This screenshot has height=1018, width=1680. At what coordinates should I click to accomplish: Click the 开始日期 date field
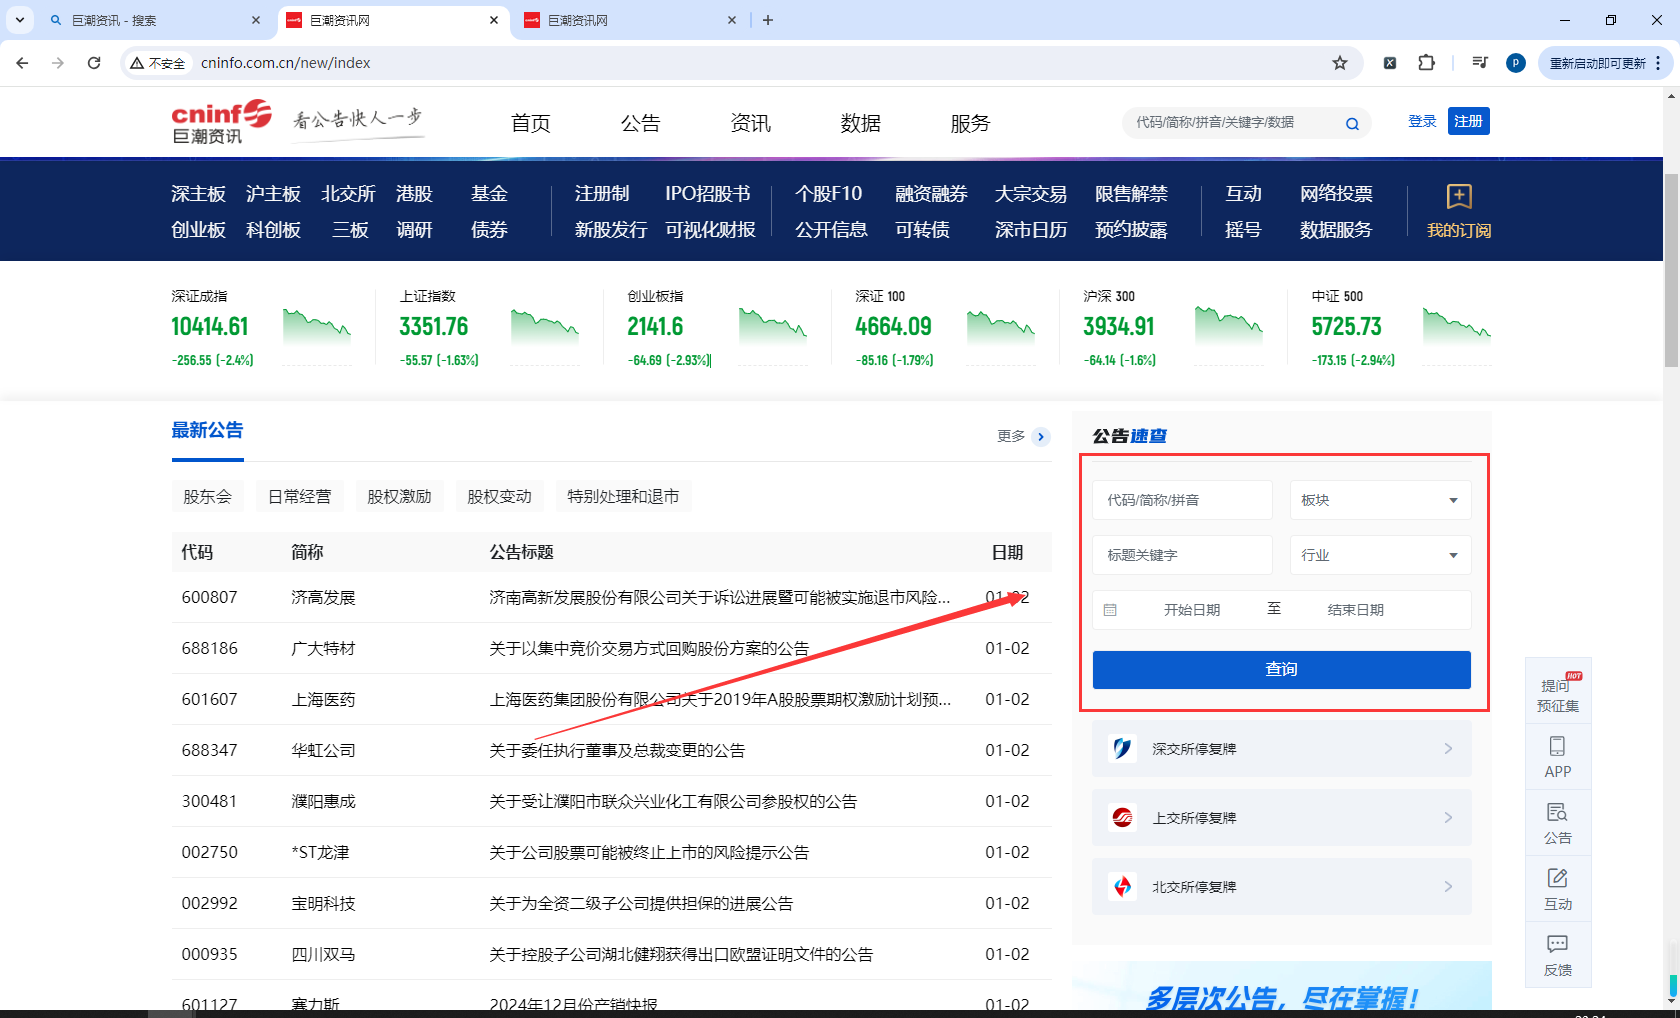point(1192,610)
